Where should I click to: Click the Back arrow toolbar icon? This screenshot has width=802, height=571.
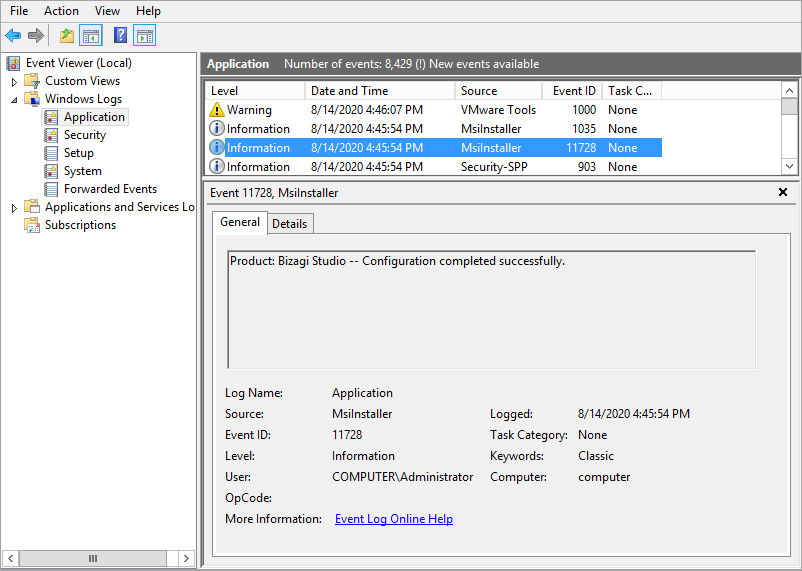13,36
